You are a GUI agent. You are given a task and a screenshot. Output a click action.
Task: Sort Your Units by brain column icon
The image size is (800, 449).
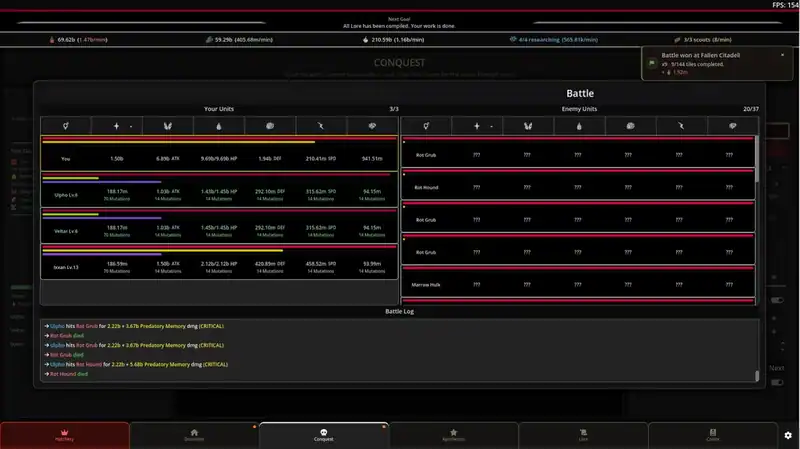(x=372, y=126)
